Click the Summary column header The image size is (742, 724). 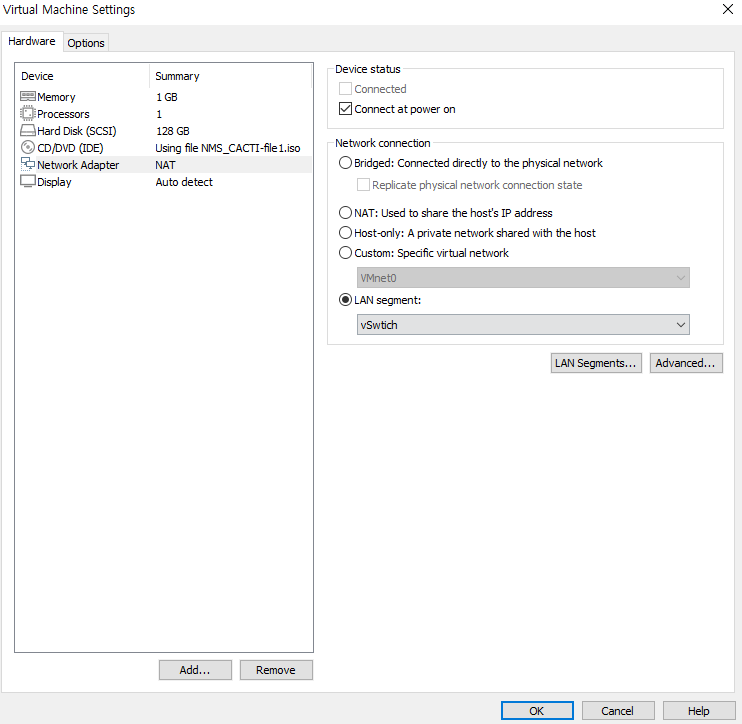coord(177,76)
